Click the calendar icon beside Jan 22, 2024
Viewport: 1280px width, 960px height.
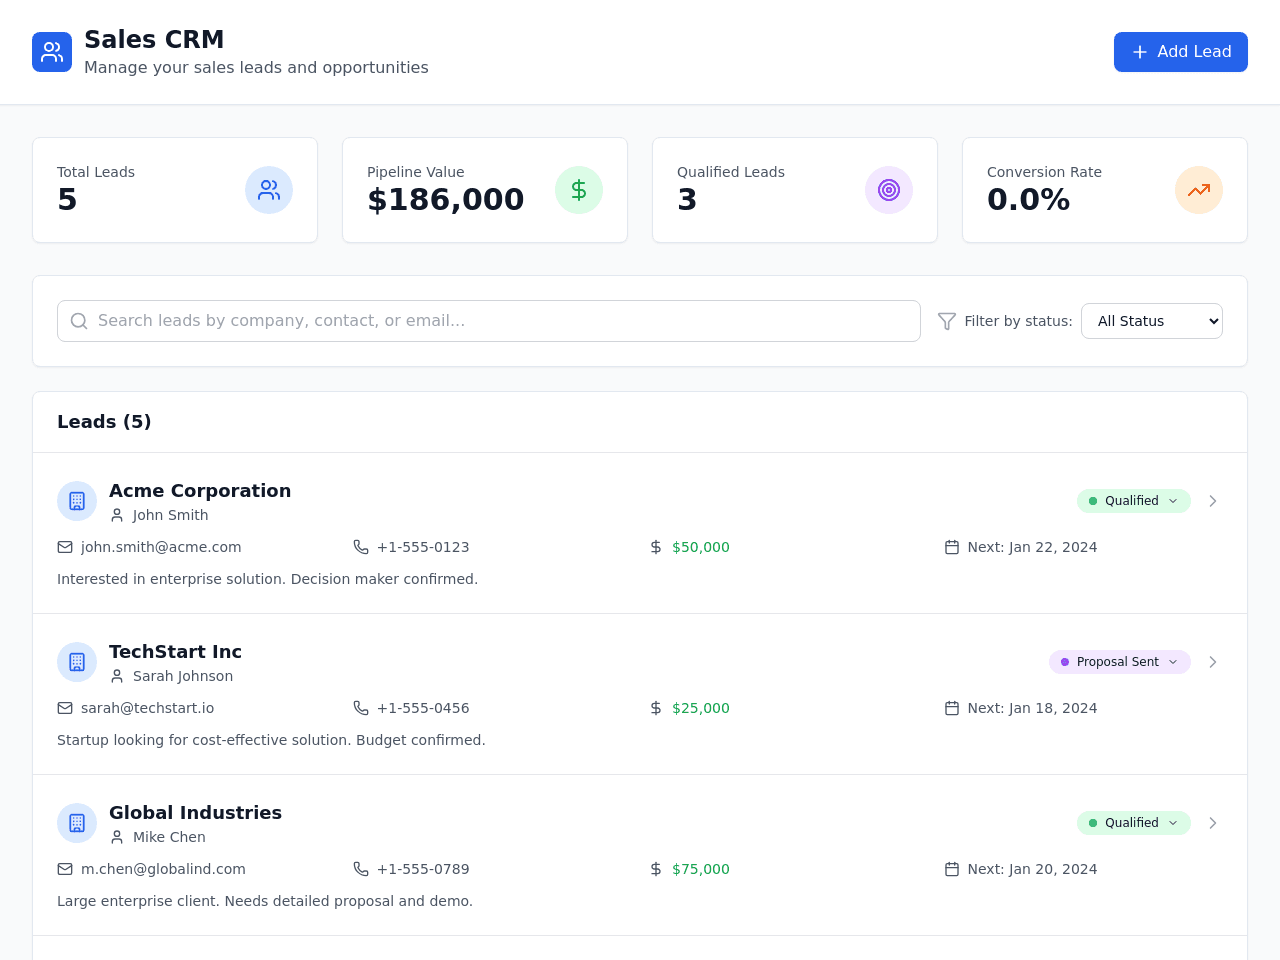tap(952, 547)
